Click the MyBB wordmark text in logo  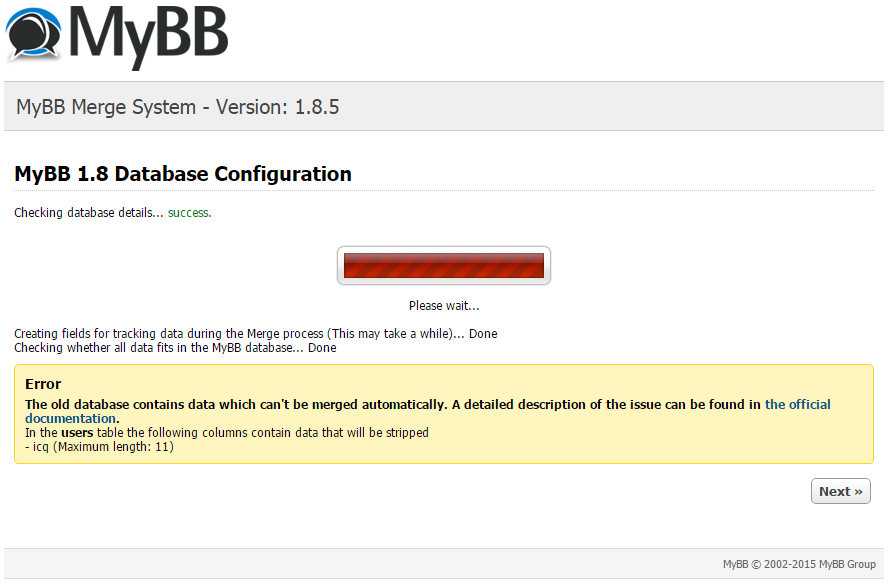point(149,37)
